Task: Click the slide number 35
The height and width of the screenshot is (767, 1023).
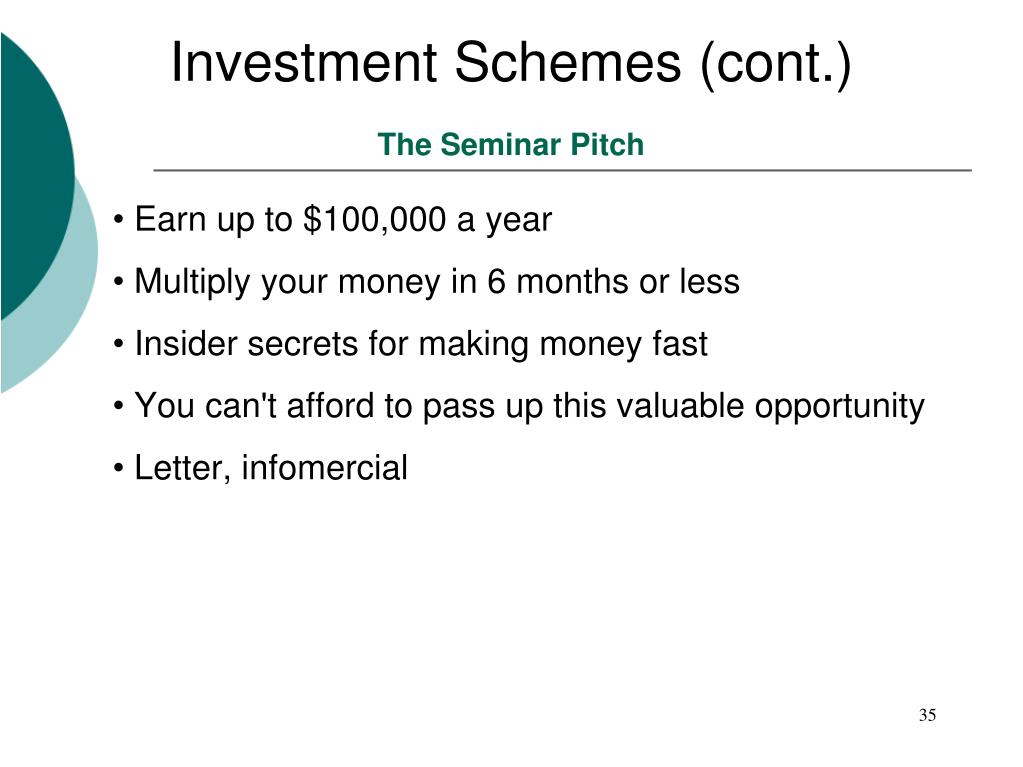Action: pos(927,715)
